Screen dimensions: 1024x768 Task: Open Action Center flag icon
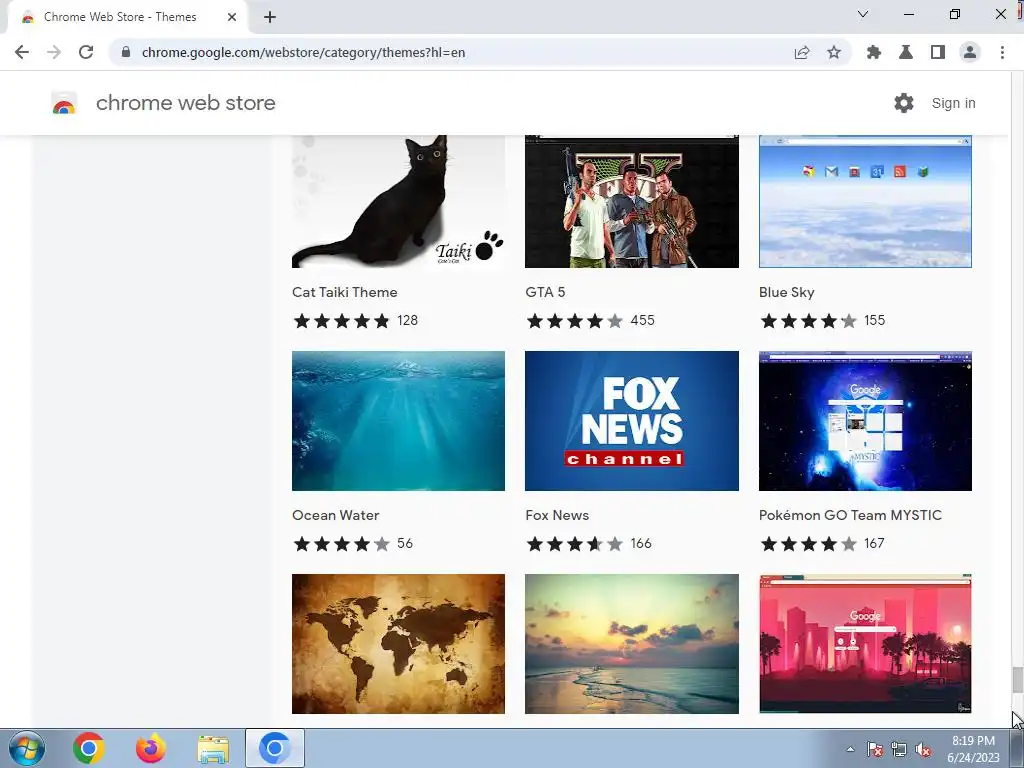tap(875, 749)
